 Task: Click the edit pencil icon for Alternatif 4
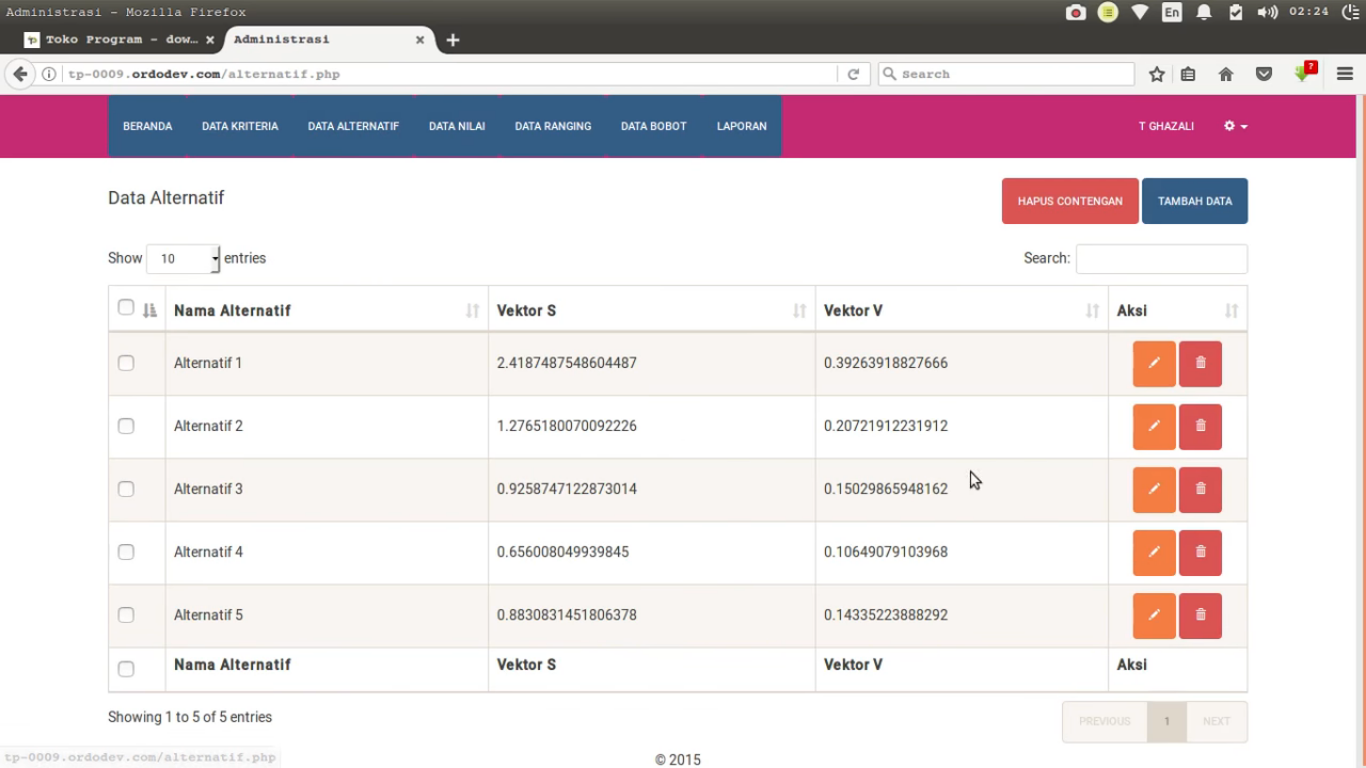[1154, 553]
